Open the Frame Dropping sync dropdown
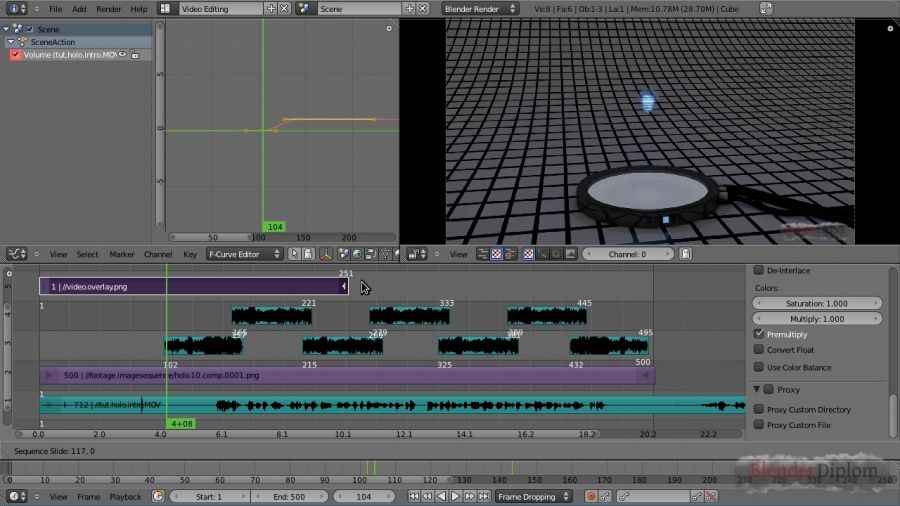 pyautogui.click(x=534, y=496)
